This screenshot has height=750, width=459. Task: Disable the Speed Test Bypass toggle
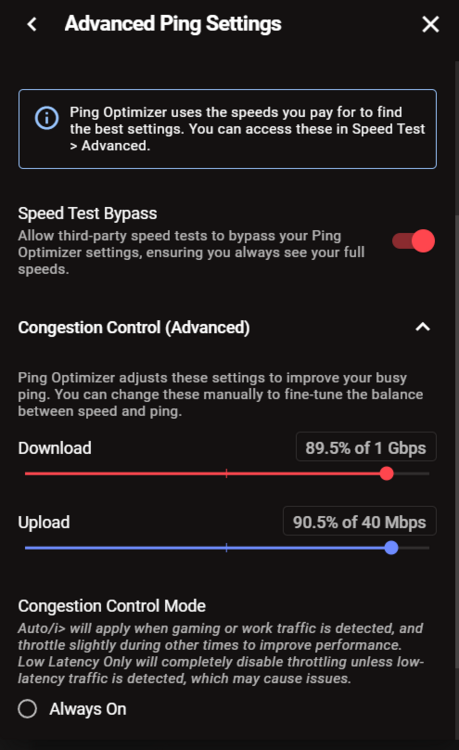point(414,241)
